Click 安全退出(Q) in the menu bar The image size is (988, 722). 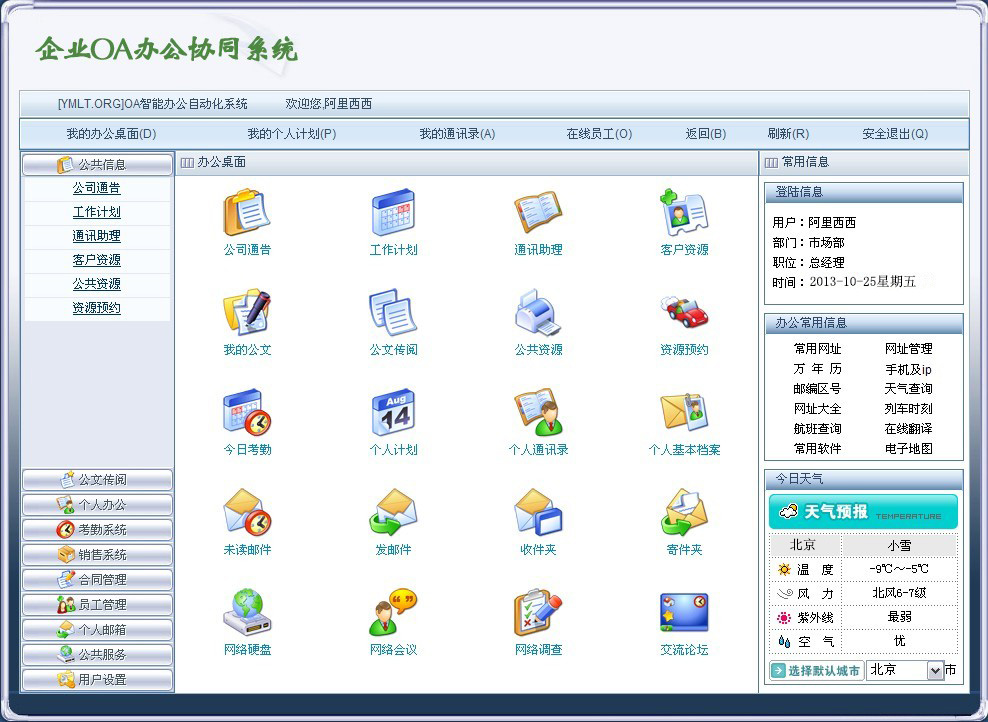tap(895, 134)
